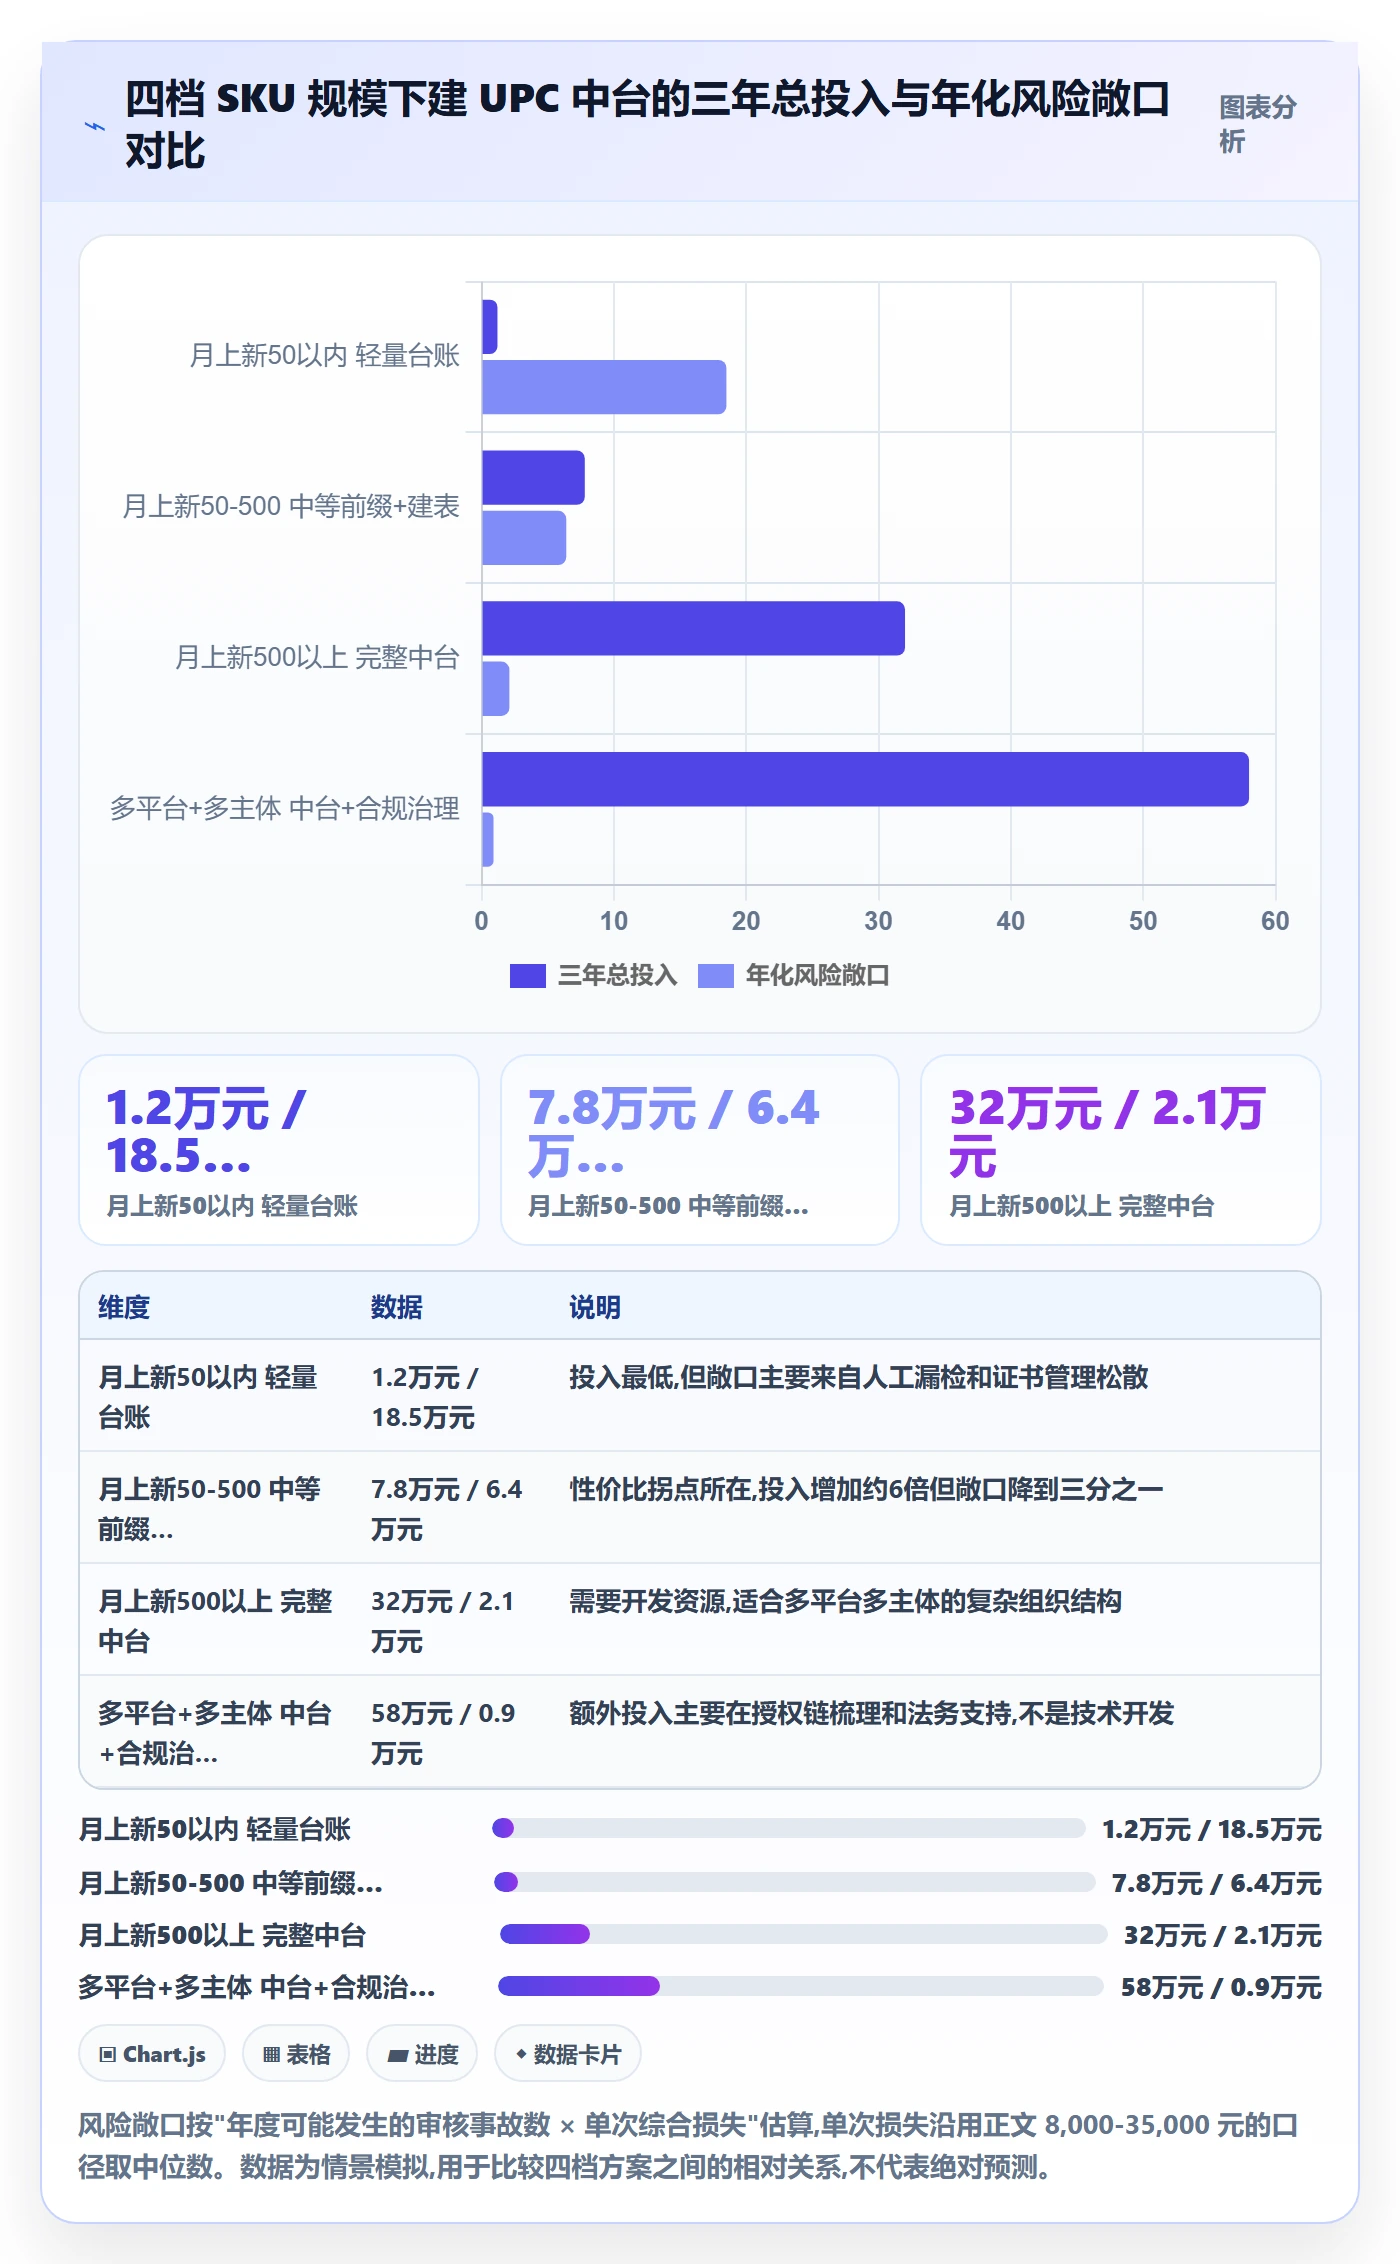Viewport: 1400px width, 2264px height.
Task: Click the 三年总投入 bar for 月上新500以上
Action: click(693, 629)
